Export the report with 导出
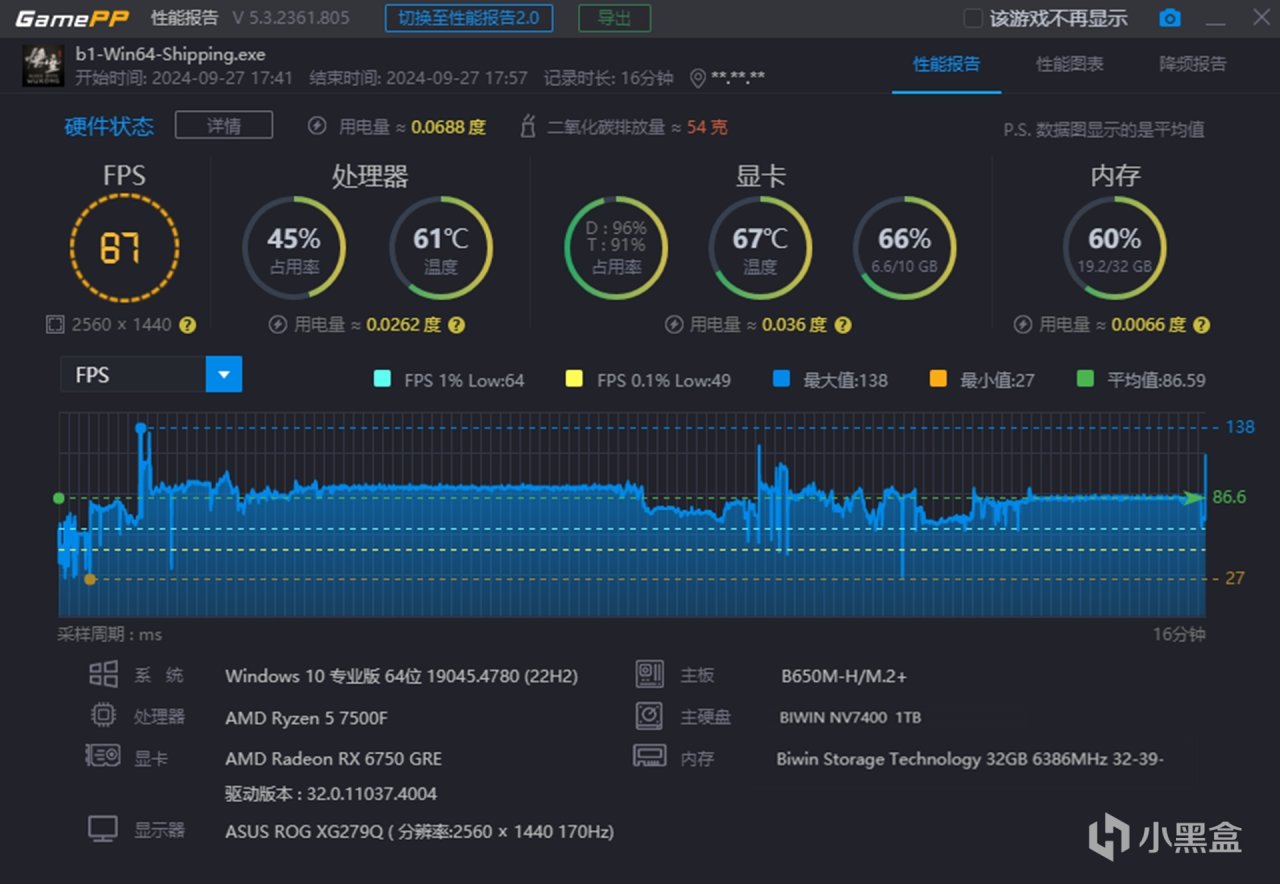The width and height of the screenshot is (1280, 884). (x=614, y=18)
